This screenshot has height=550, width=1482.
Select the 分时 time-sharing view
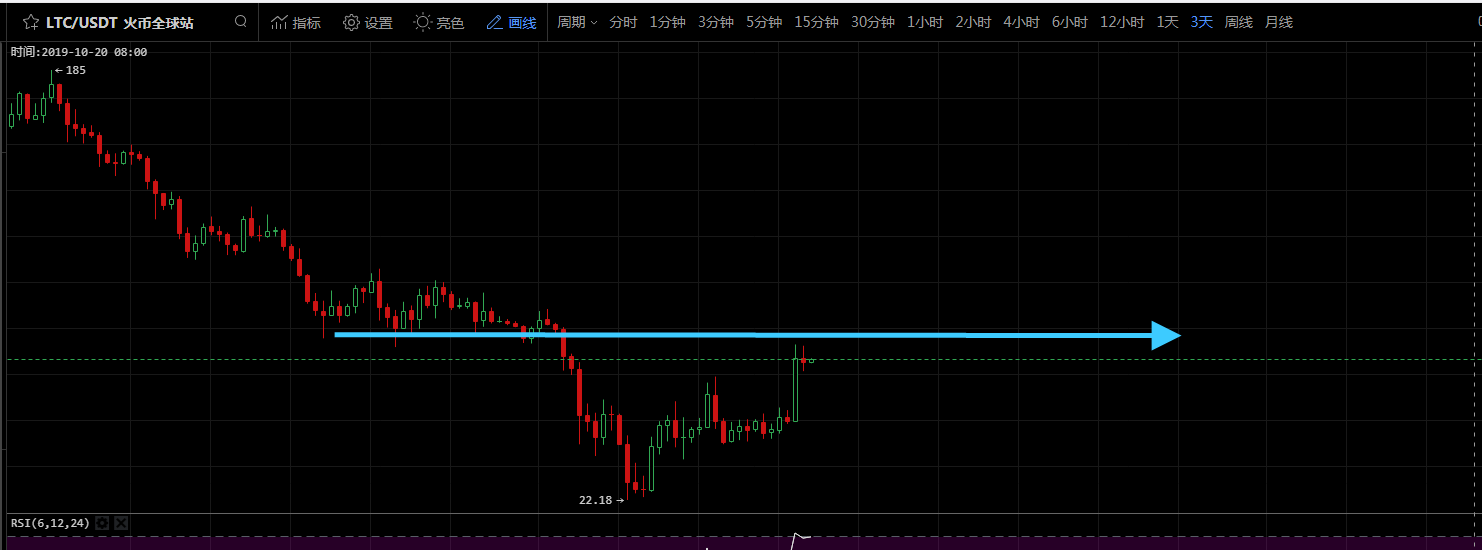(623, 22)
